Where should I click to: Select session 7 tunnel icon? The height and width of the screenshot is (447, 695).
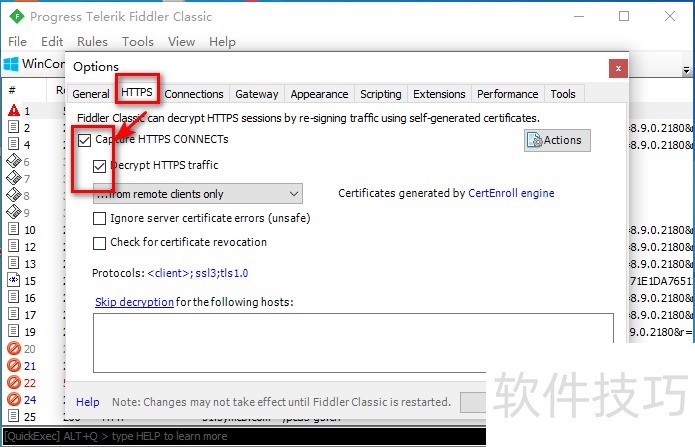(x=14, y=178)
